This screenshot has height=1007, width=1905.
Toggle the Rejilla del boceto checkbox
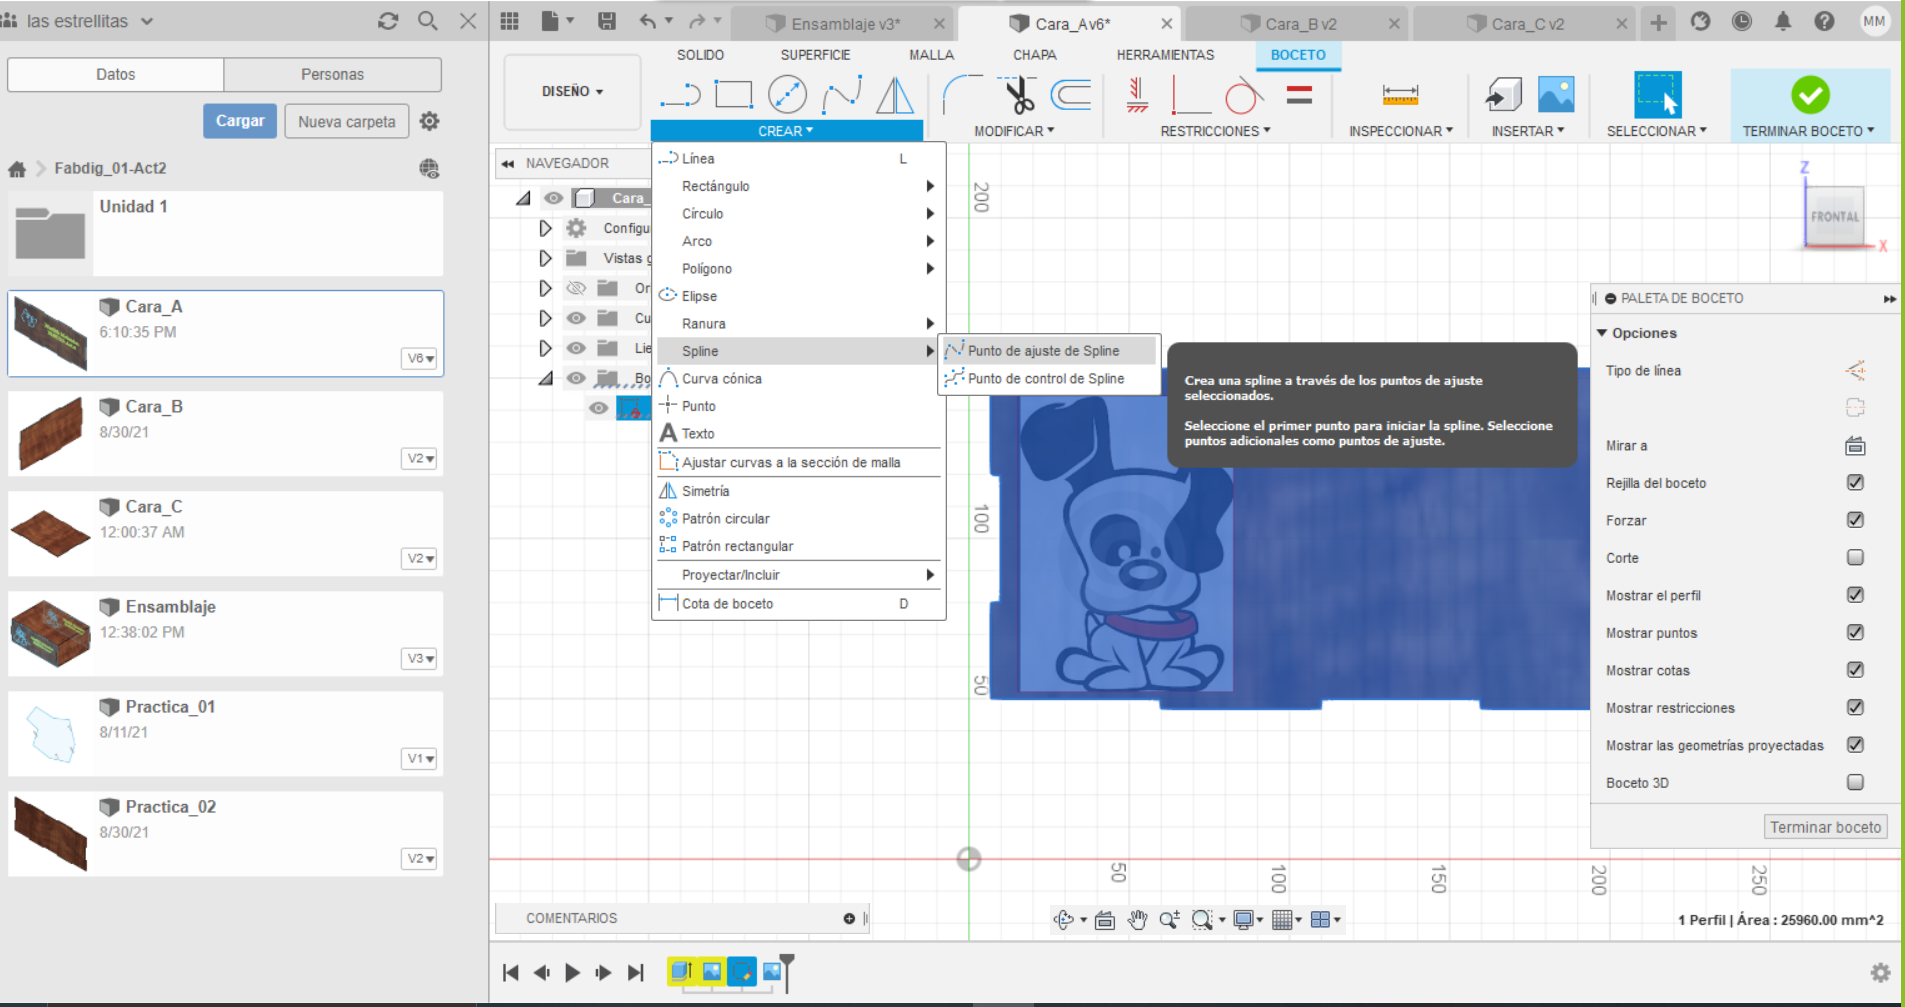click(1855, 483)
